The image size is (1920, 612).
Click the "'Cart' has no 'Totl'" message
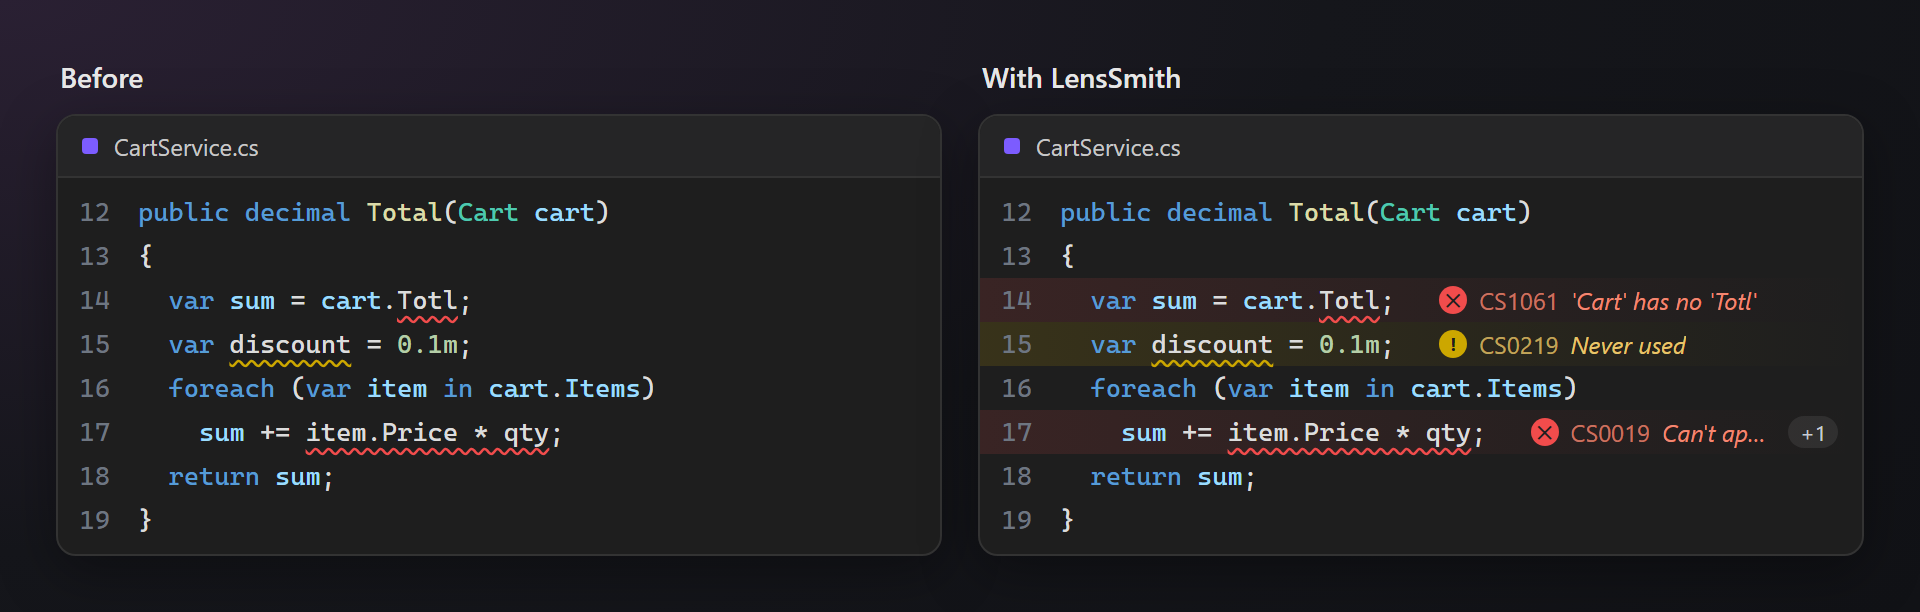pyautogui.click(x=1664, y=302)
